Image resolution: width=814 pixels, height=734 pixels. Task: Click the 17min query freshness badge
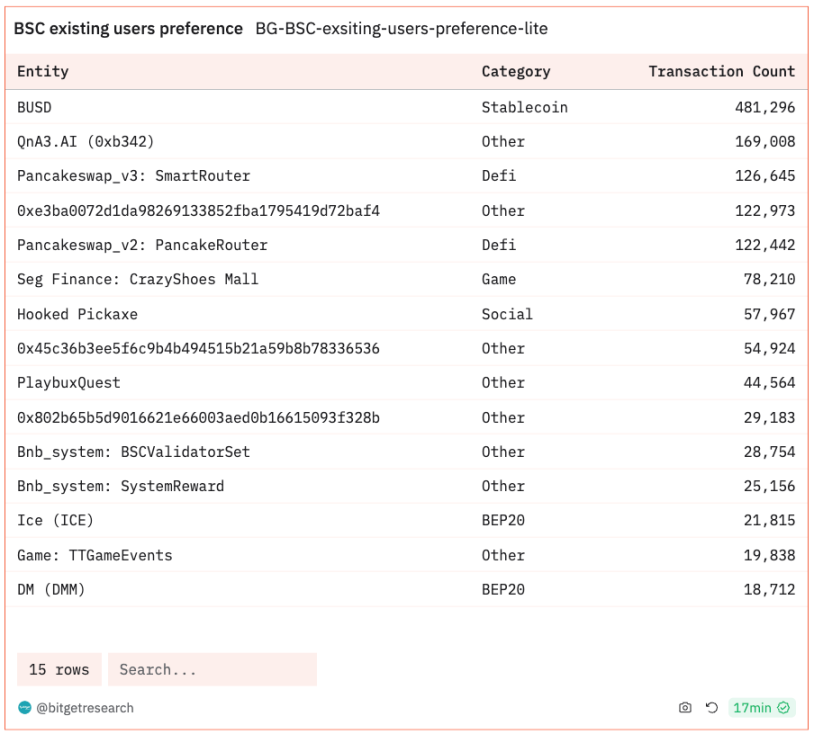761,708
